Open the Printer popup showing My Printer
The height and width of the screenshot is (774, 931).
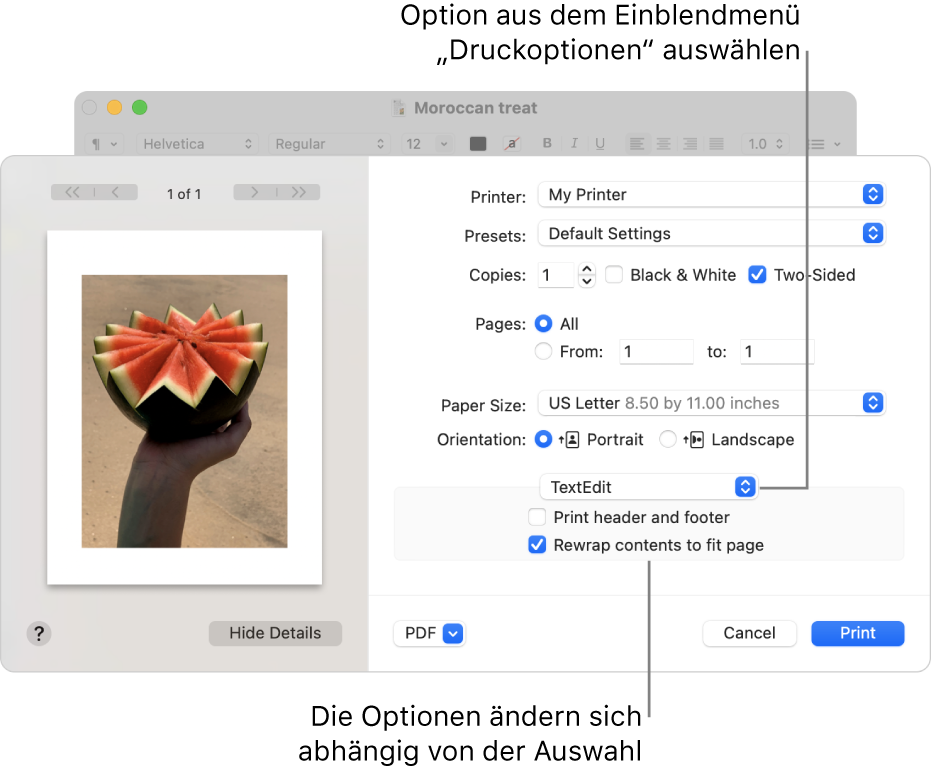pyautogui.click(x=711, y=195)
